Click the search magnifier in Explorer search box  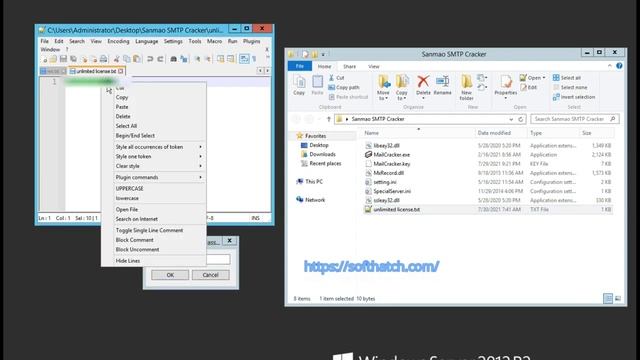pos(613,119)
